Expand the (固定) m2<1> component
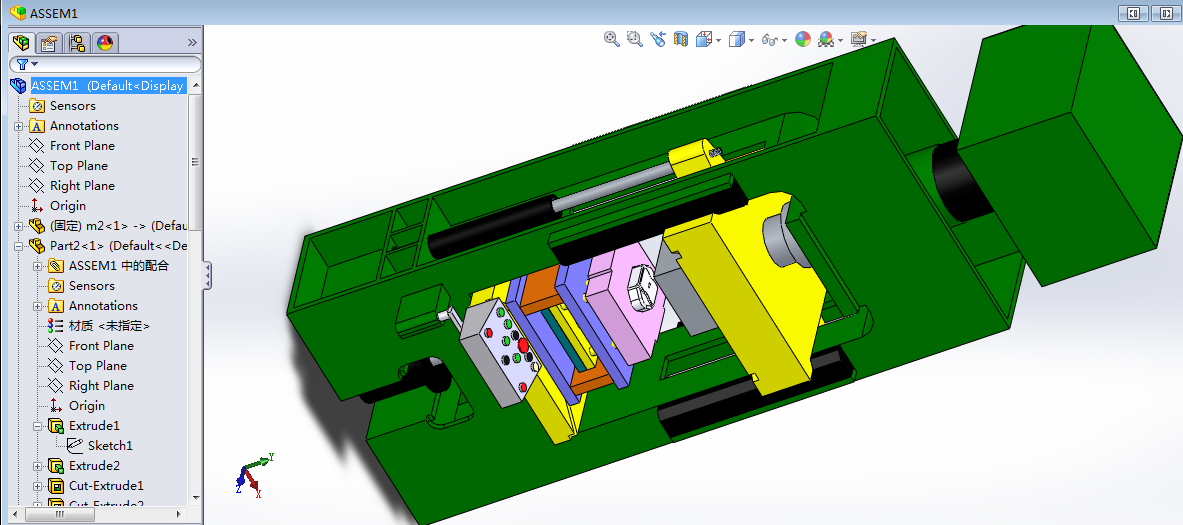The width and height of the screenshot is (1183, 525). coord(19,226)
